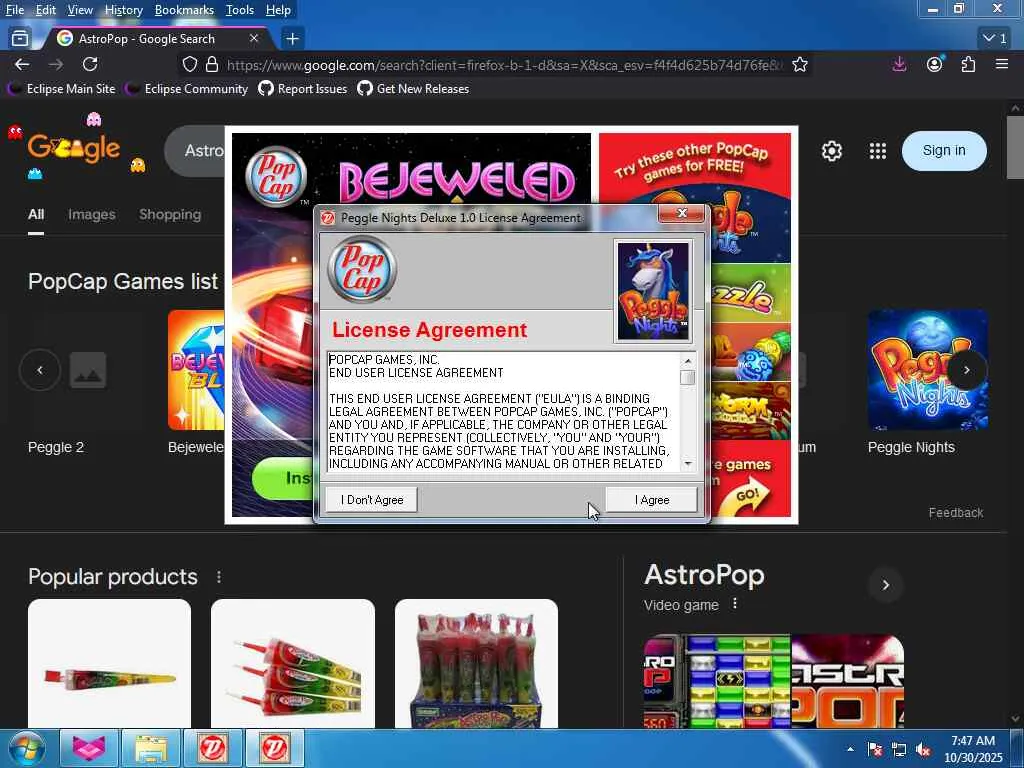Open the Firefox hamburger application menu
Image resolution: width=1024 pixels, height=768 pixels.
coord(1002,64)
